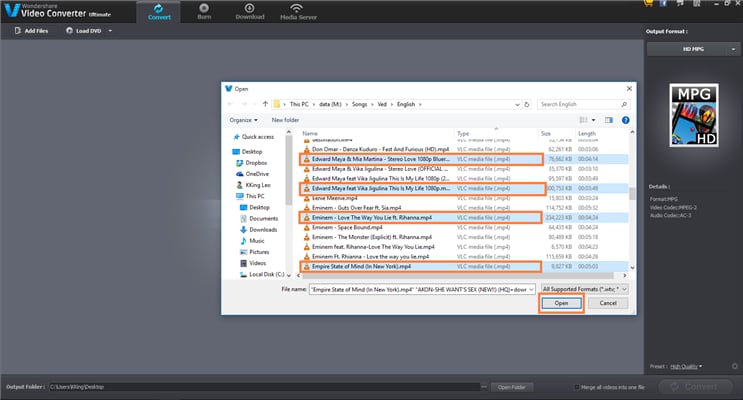Image resolution: width=743 pixels, height=400 pixels.
Task: Select Don Omar - Danza Kuduro file
Action: (464, 149)
